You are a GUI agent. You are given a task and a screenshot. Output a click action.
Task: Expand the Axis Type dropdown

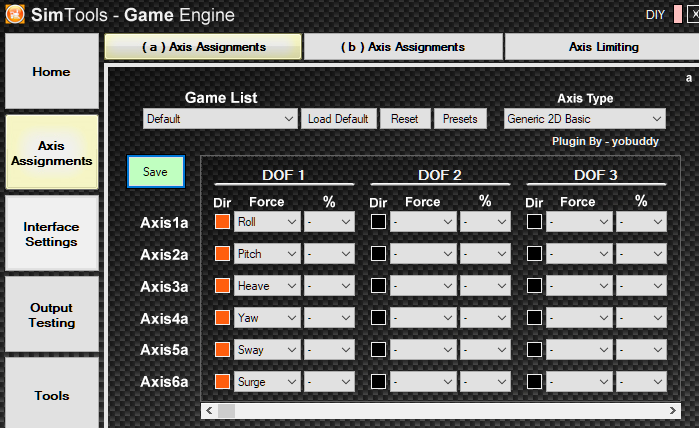click(584, 119)
